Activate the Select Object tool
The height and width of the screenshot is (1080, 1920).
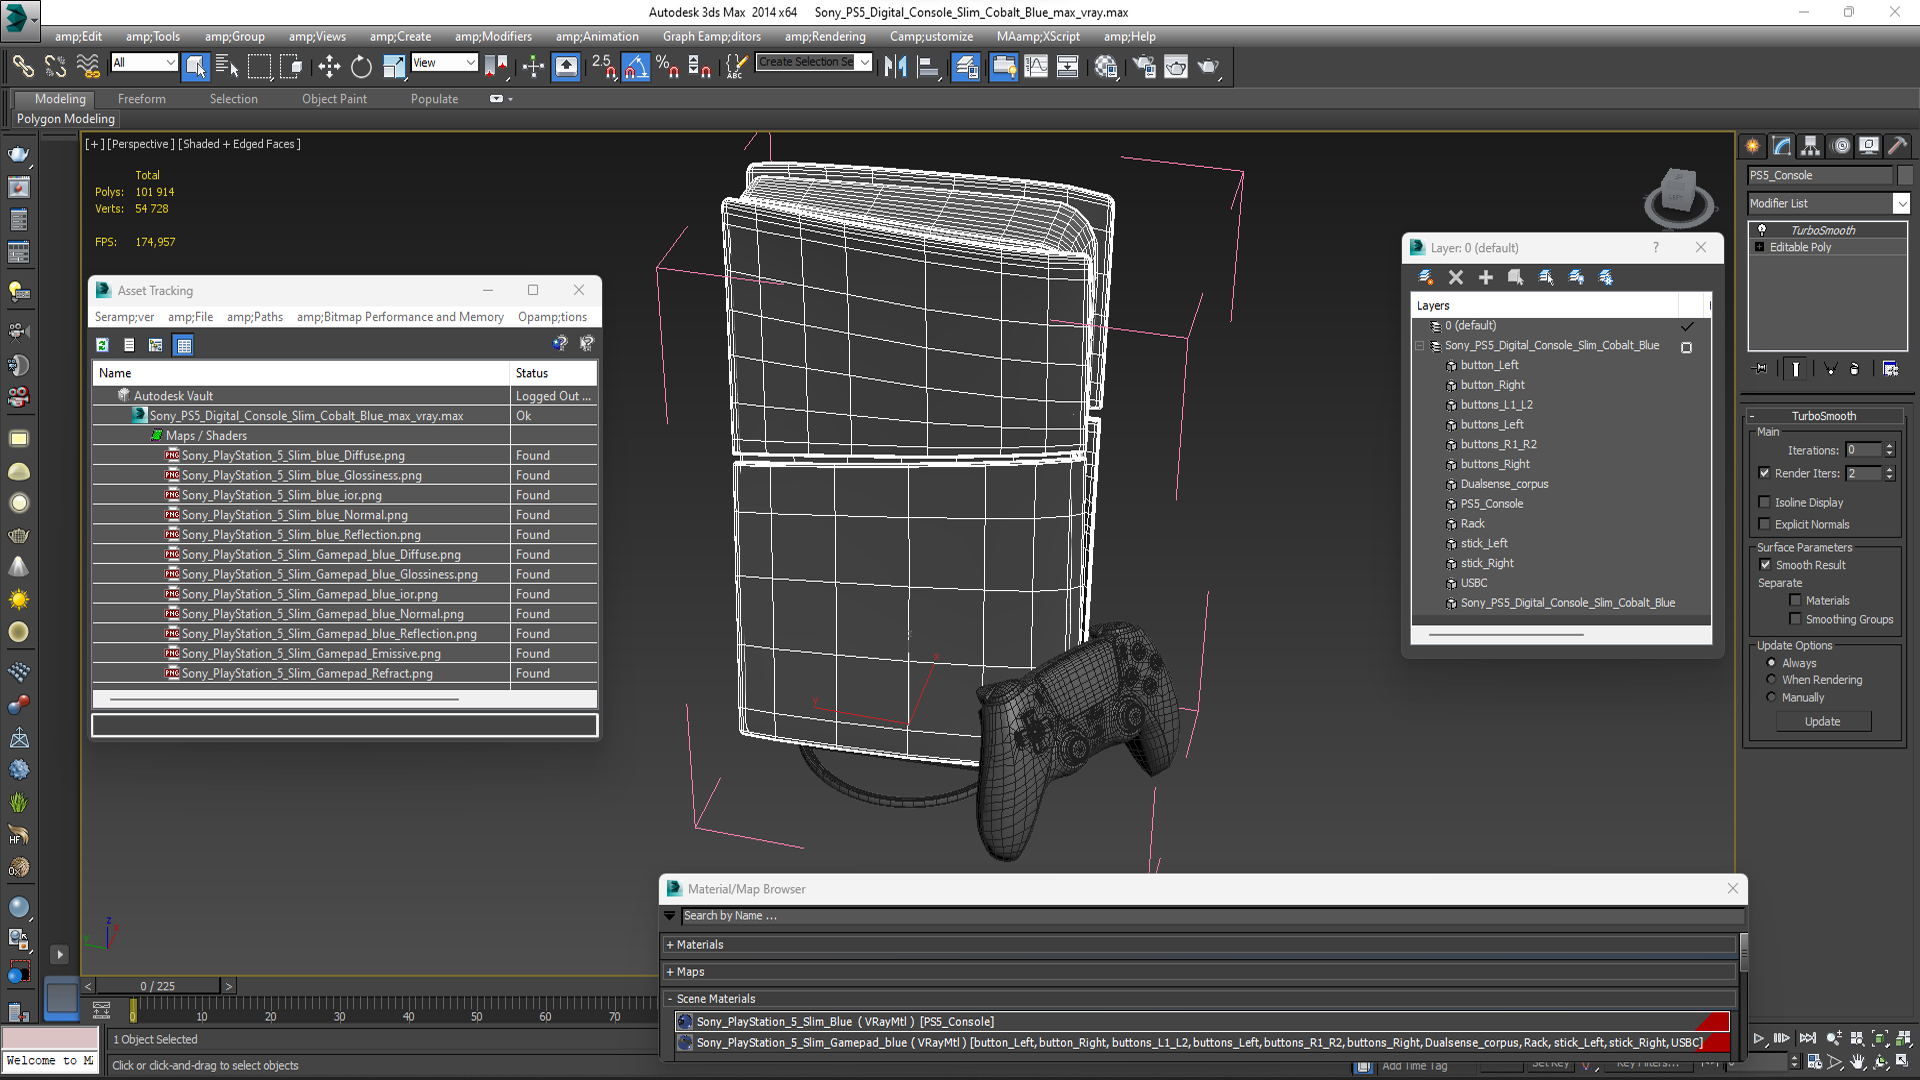click(x=196, y=66)
